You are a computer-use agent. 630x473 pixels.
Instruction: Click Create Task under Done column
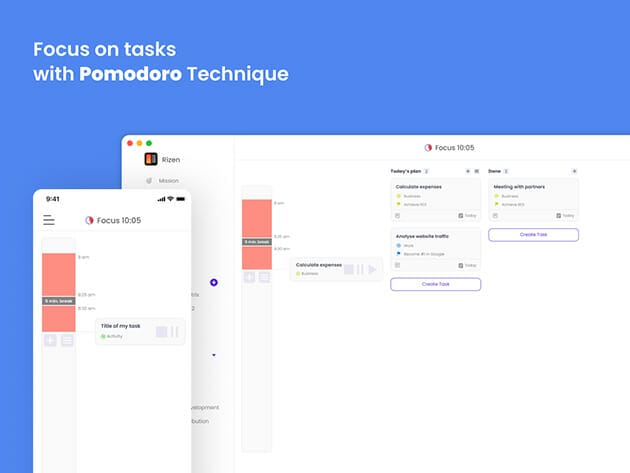pyautogui.click(x=533, y=235)
